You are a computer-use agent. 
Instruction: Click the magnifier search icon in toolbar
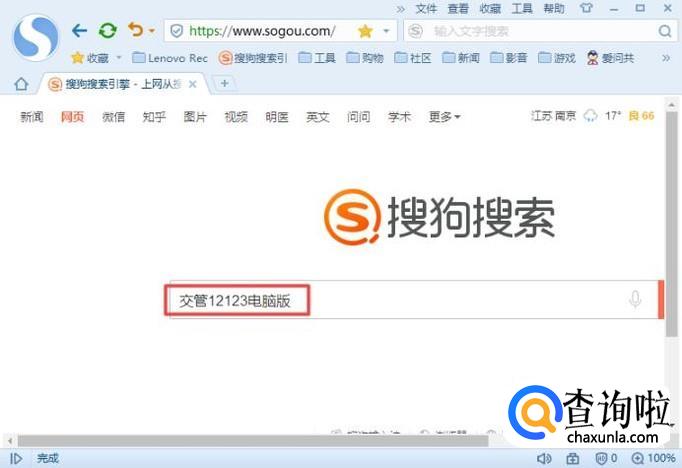point(665,31)
